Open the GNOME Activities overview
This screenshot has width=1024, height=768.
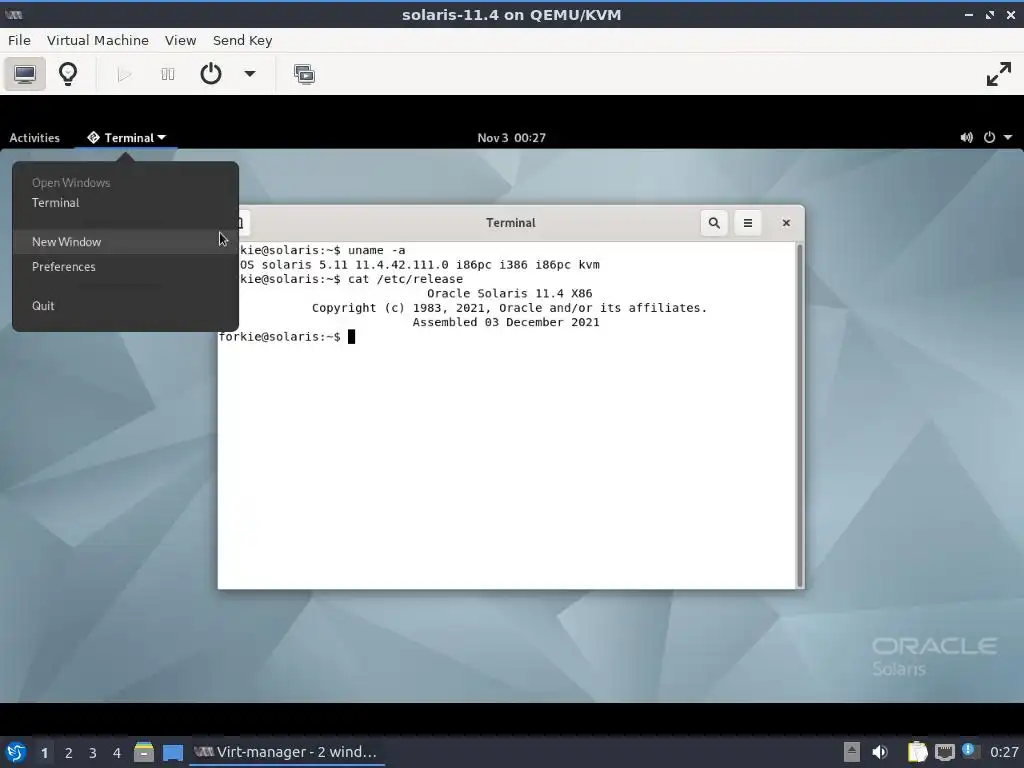[x=35, y=138]
